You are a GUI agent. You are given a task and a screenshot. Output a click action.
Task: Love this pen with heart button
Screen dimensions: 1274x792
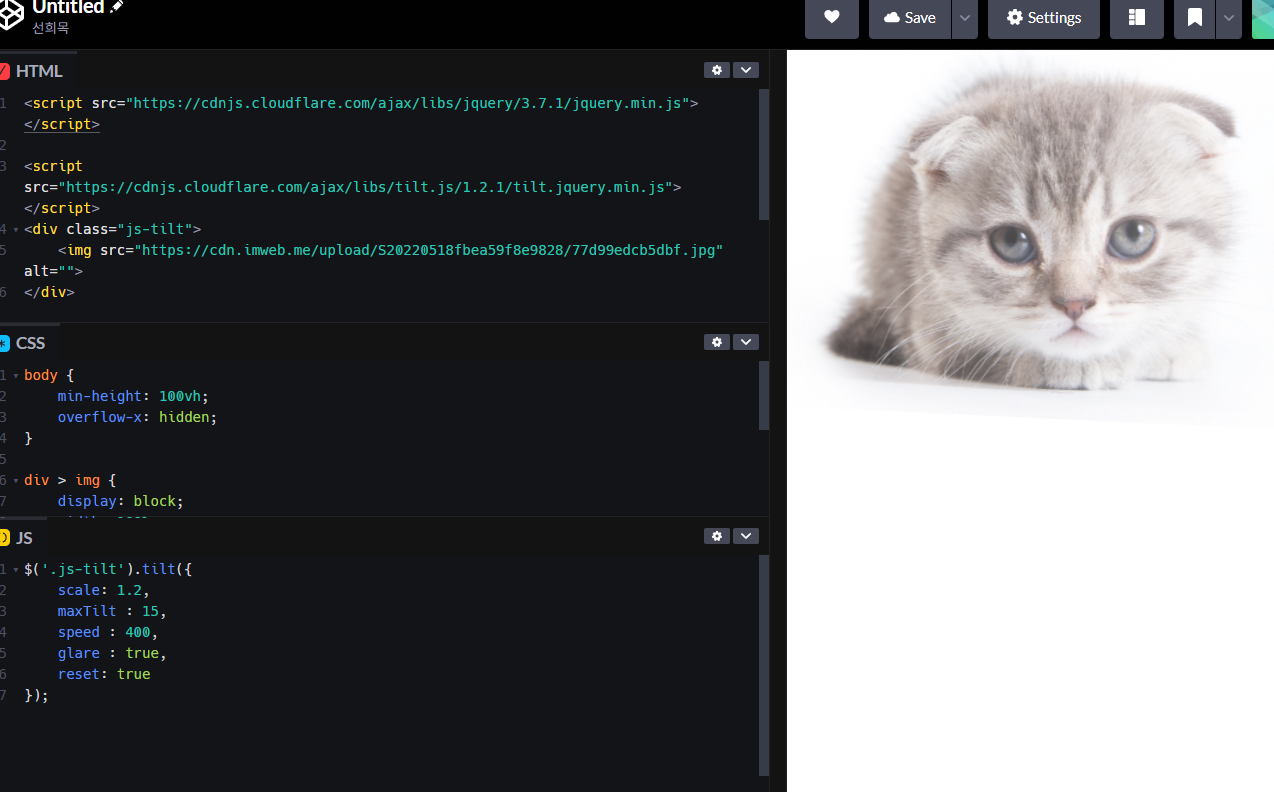832,17
